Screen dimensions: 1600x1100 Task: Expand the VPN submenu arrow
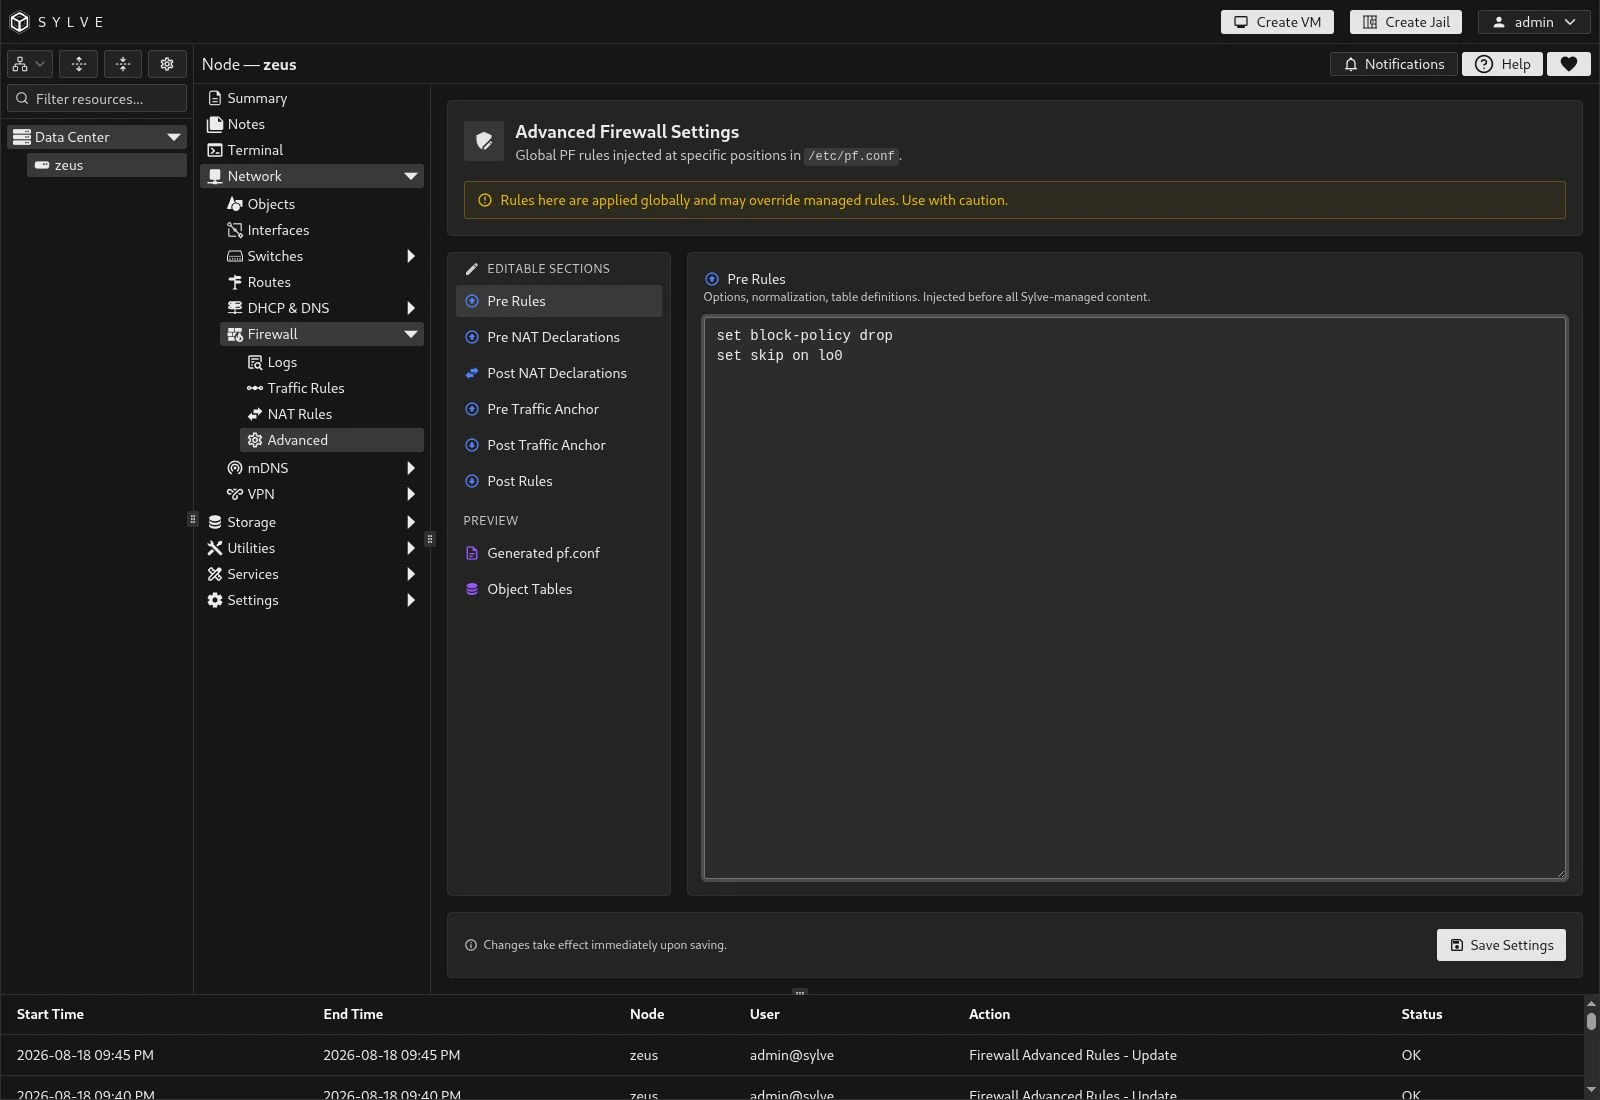point(411,494)
